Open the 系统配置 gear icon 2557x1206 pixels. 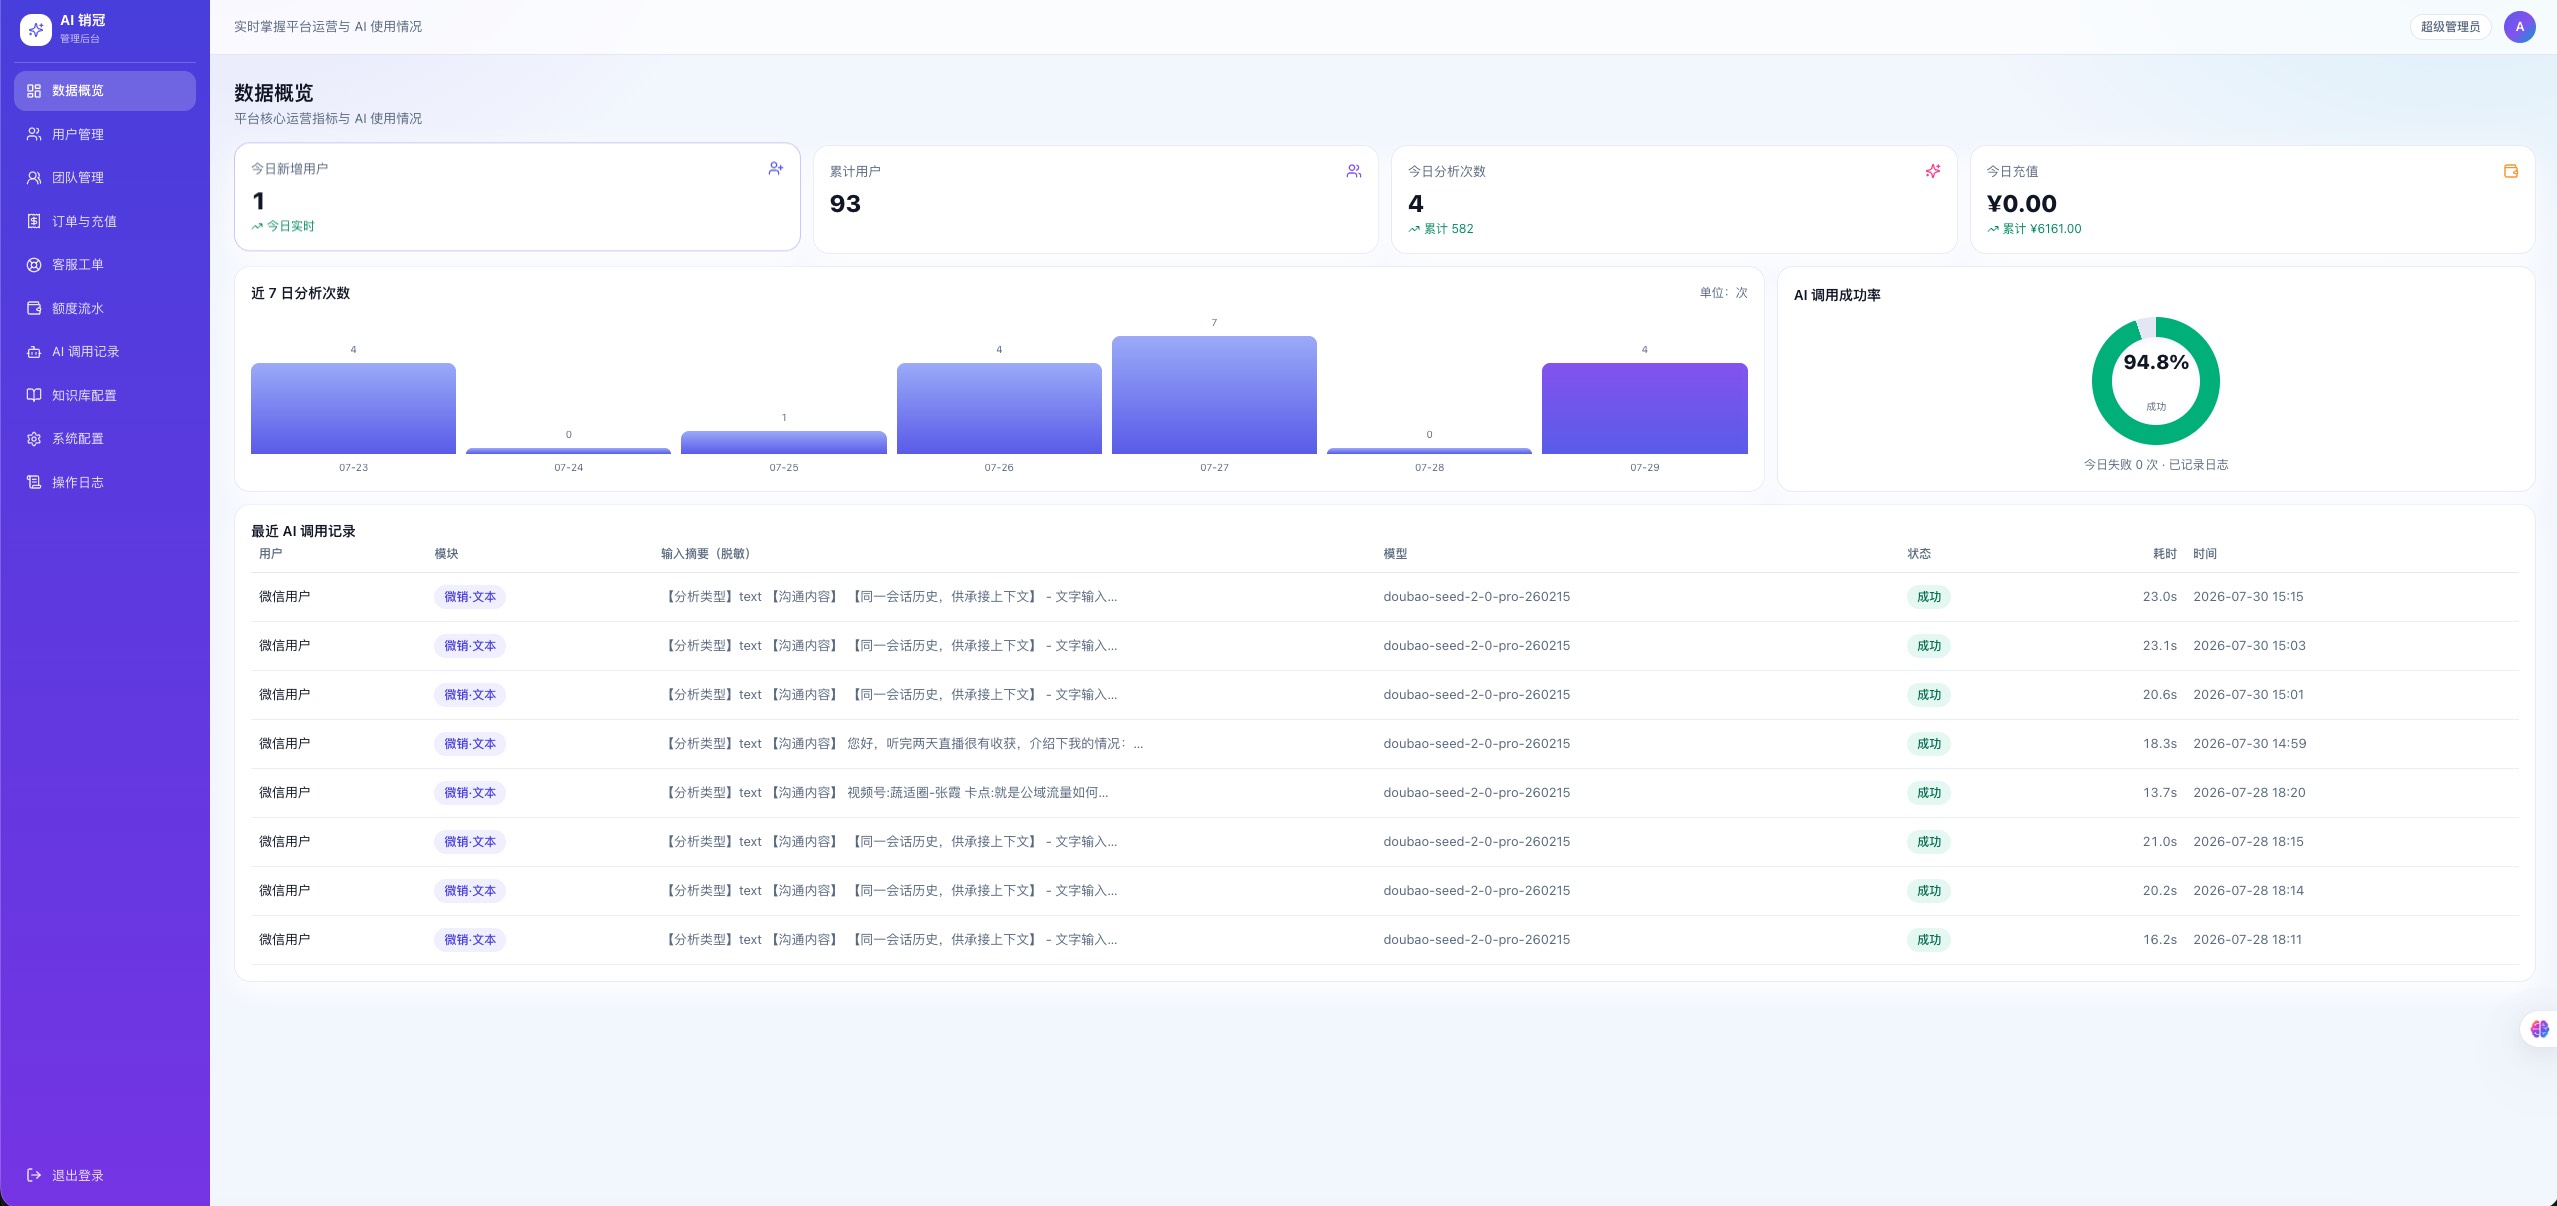pos(34,438)
